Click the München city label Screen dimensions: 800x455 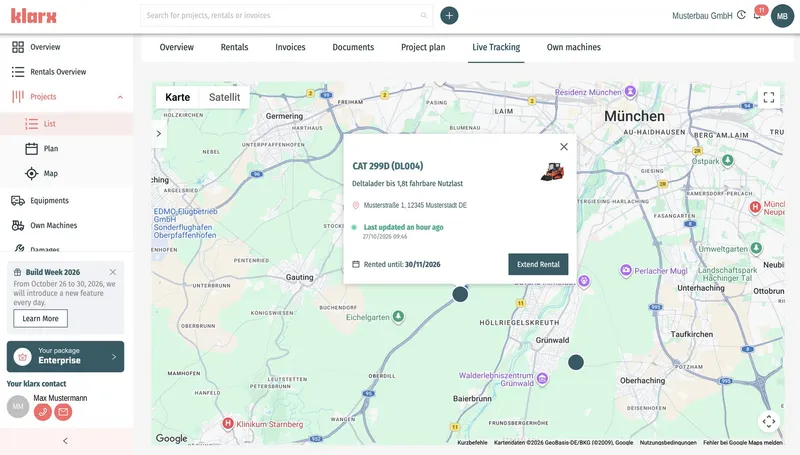634,116
